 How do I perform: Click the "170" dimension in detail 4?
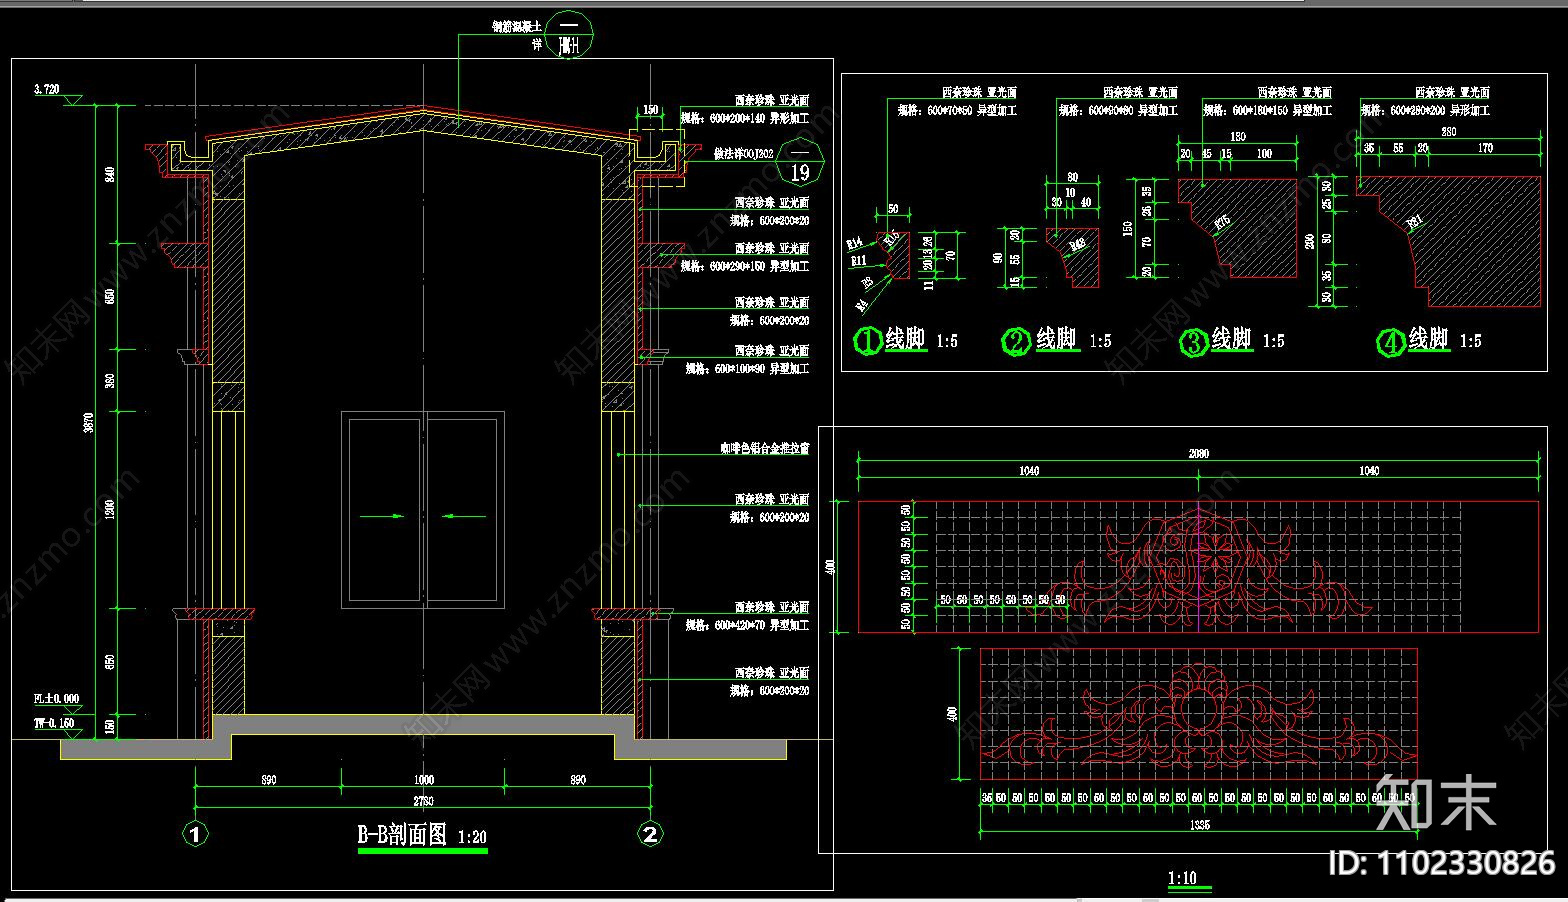pyautogui.click(x=1485, y=148)
